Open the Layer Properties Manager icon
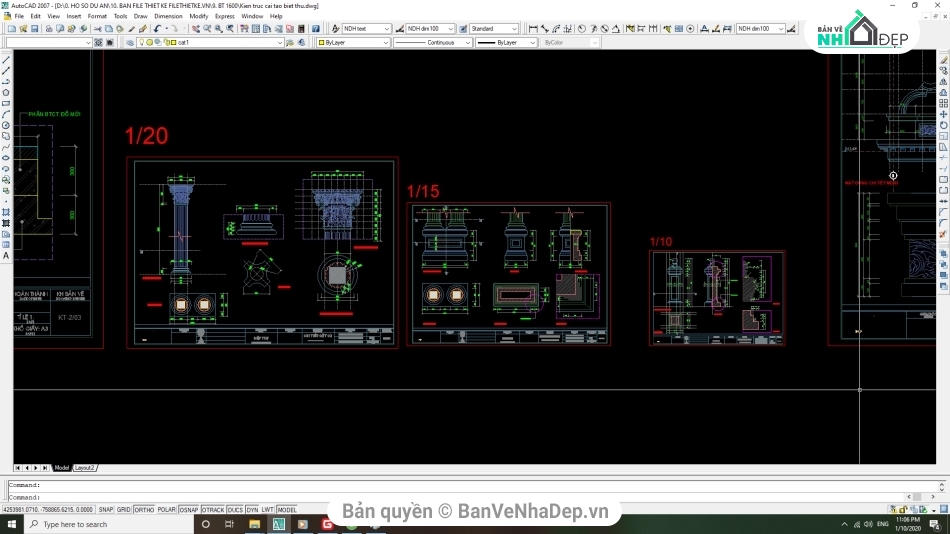950x534 pixels. [129, 43]
